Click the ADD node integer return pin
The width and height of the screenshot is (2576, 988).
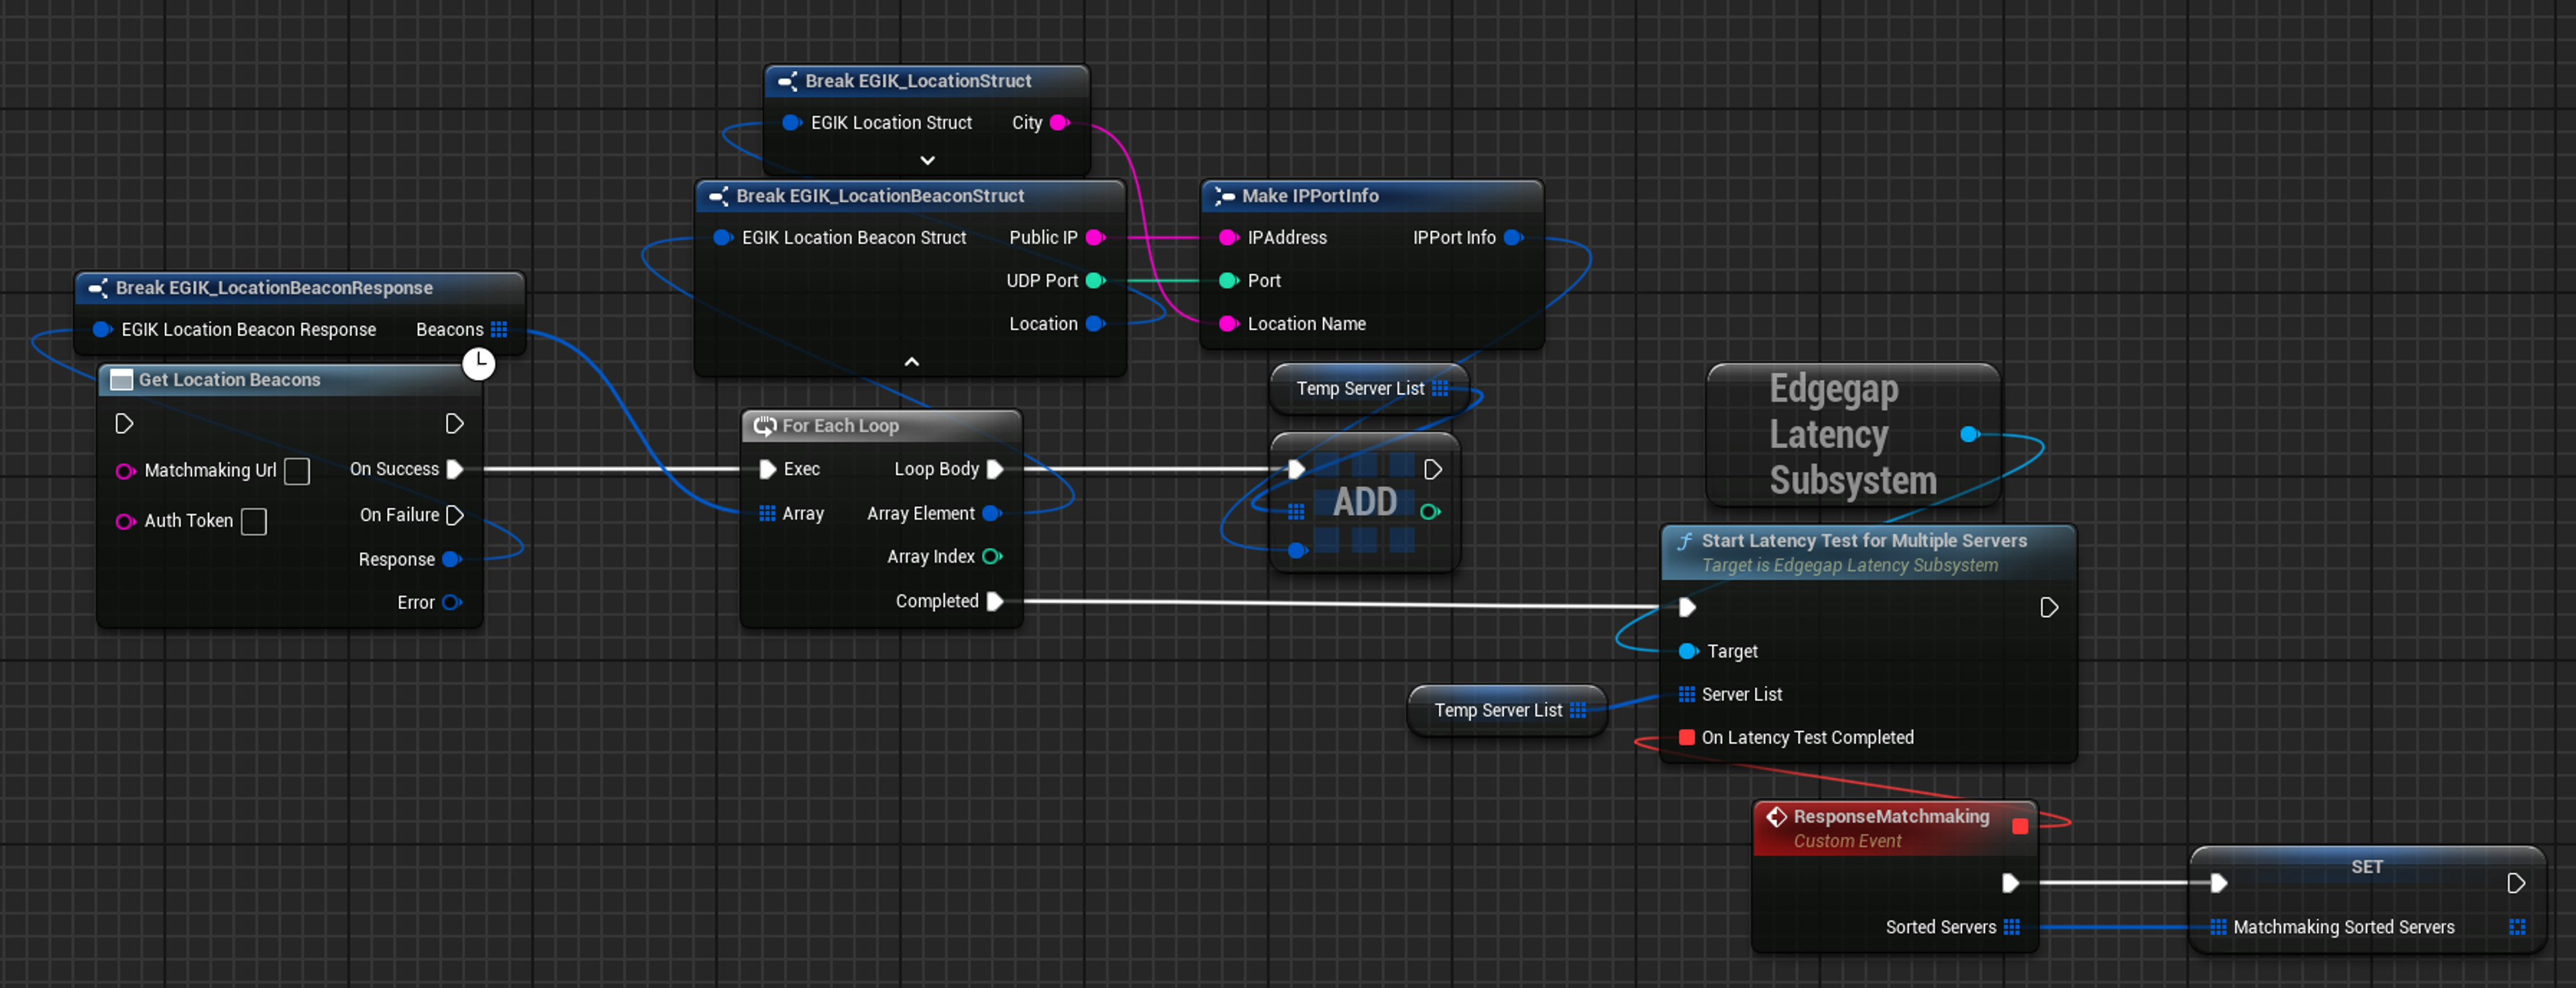pos(1430,512)
